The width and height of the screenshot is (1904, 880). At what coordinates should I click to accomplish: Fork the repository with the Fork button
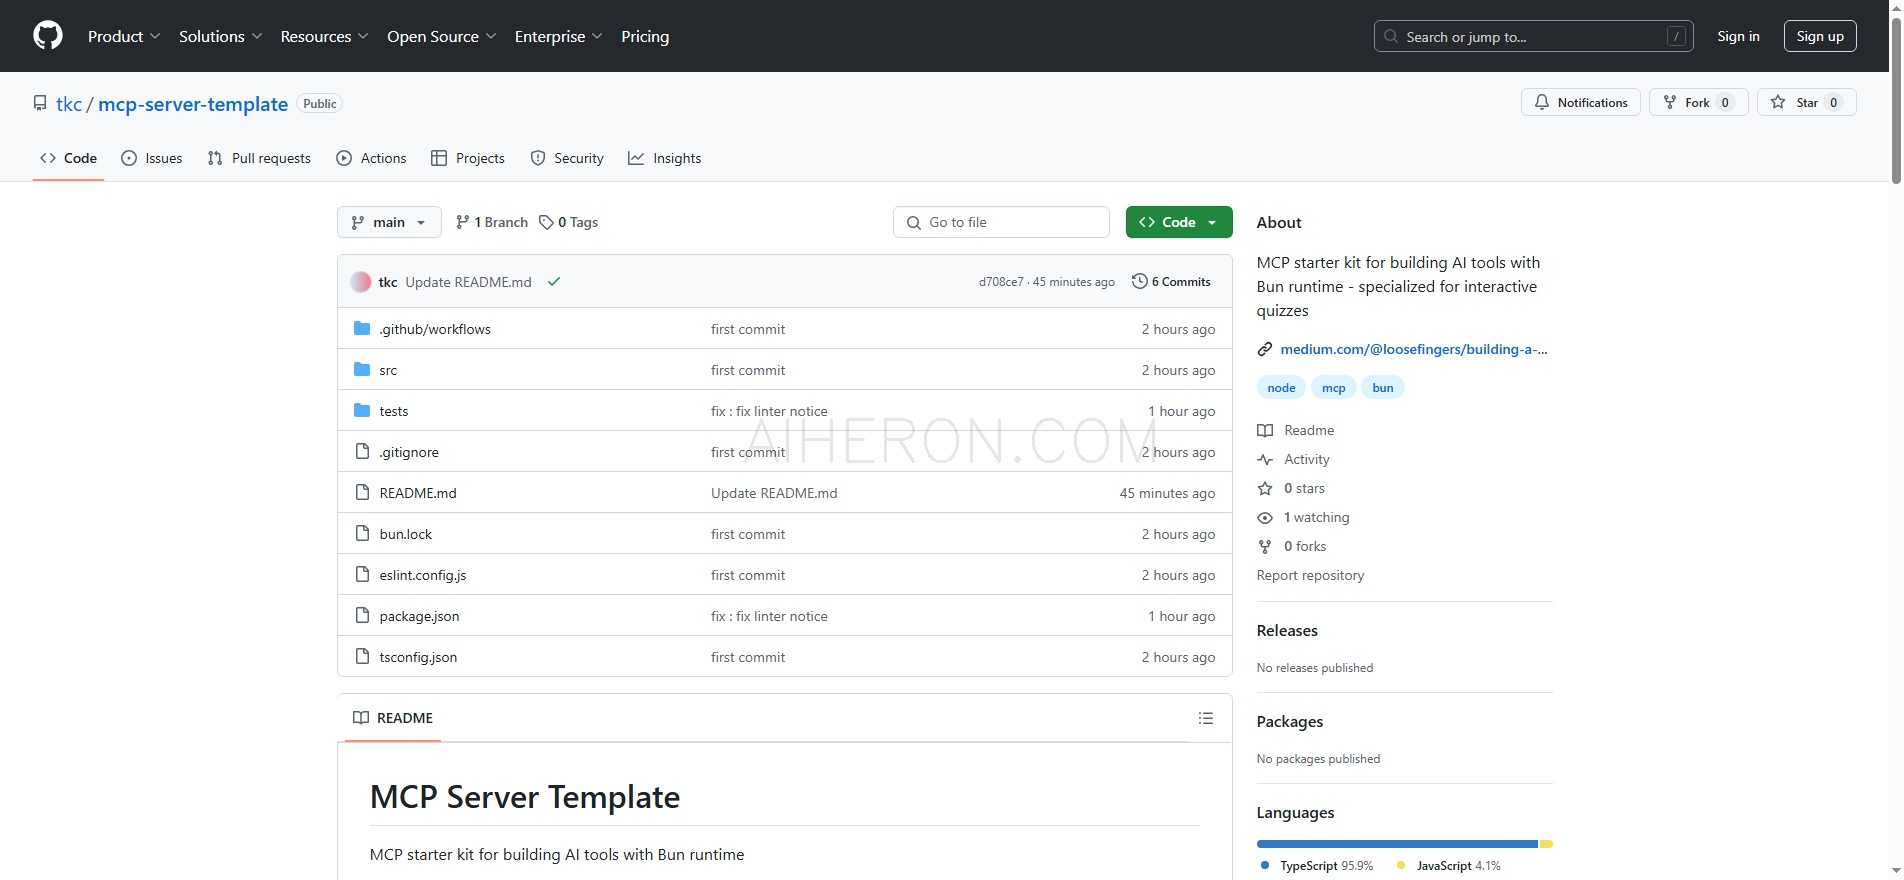(x=1698, y=102)
